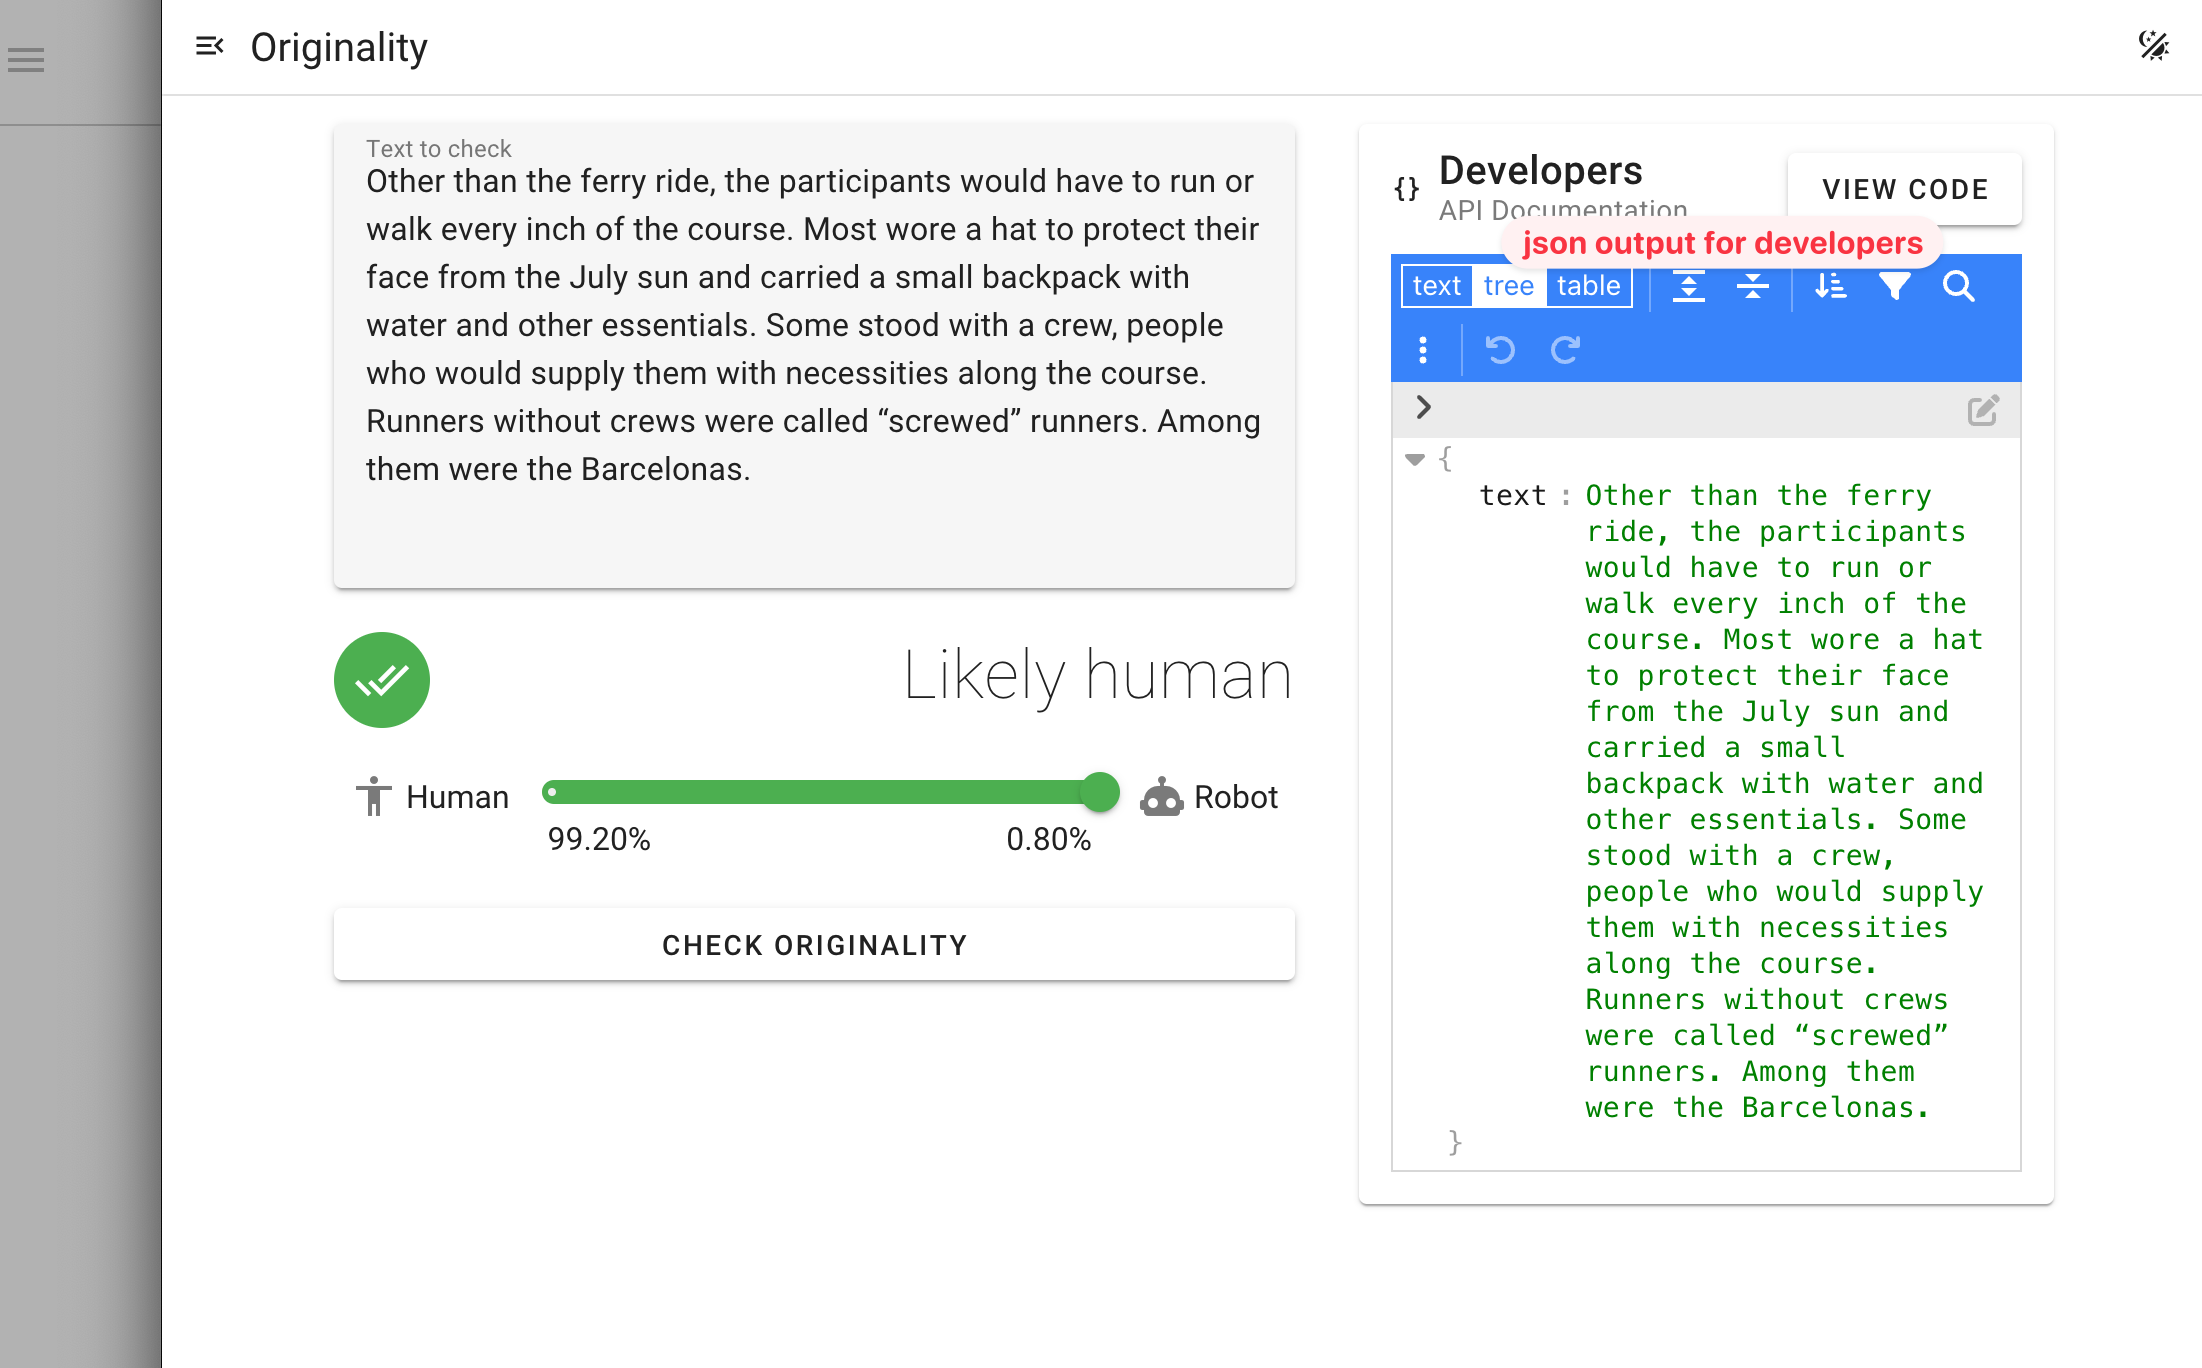The image size is (2202, 1368).
Task: Switch JSON editor to table mode
Action: (1588, 287)
